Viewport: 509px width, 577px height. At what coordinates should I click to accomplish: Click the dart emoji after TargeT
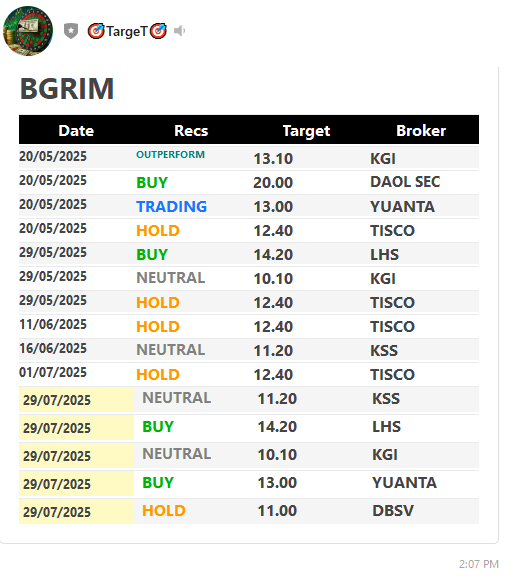tap(158, 31)
